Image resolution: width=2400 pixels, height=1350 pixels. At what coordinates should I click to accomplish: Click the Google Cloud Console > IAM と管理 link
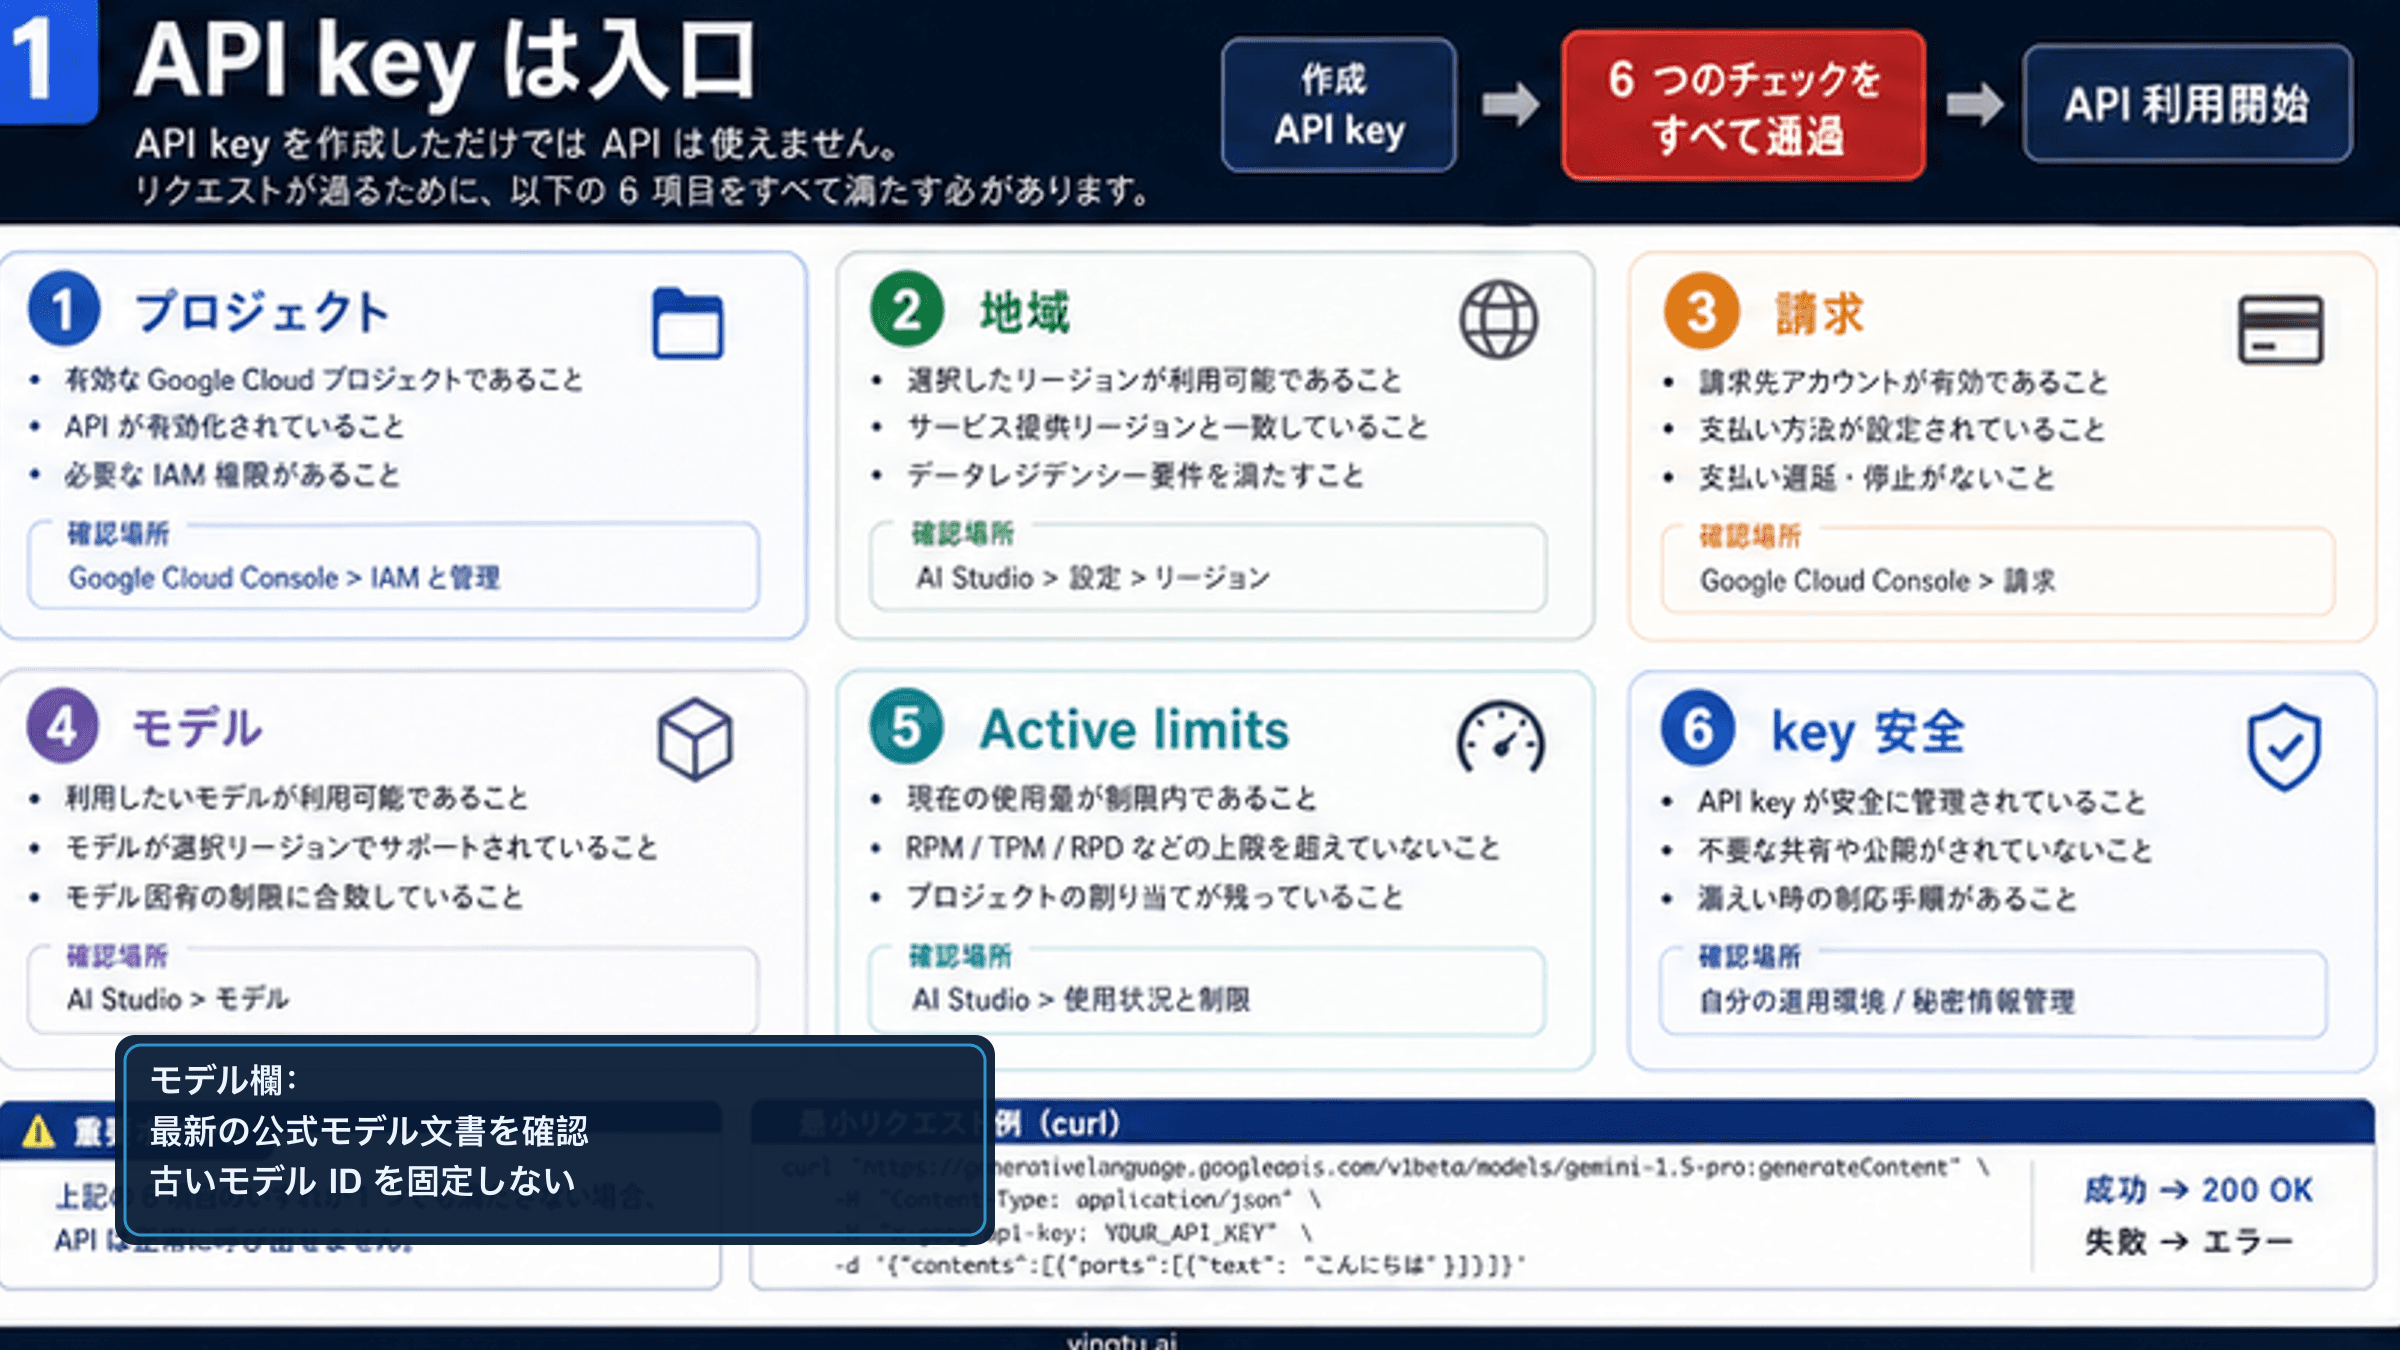point(283,577)
